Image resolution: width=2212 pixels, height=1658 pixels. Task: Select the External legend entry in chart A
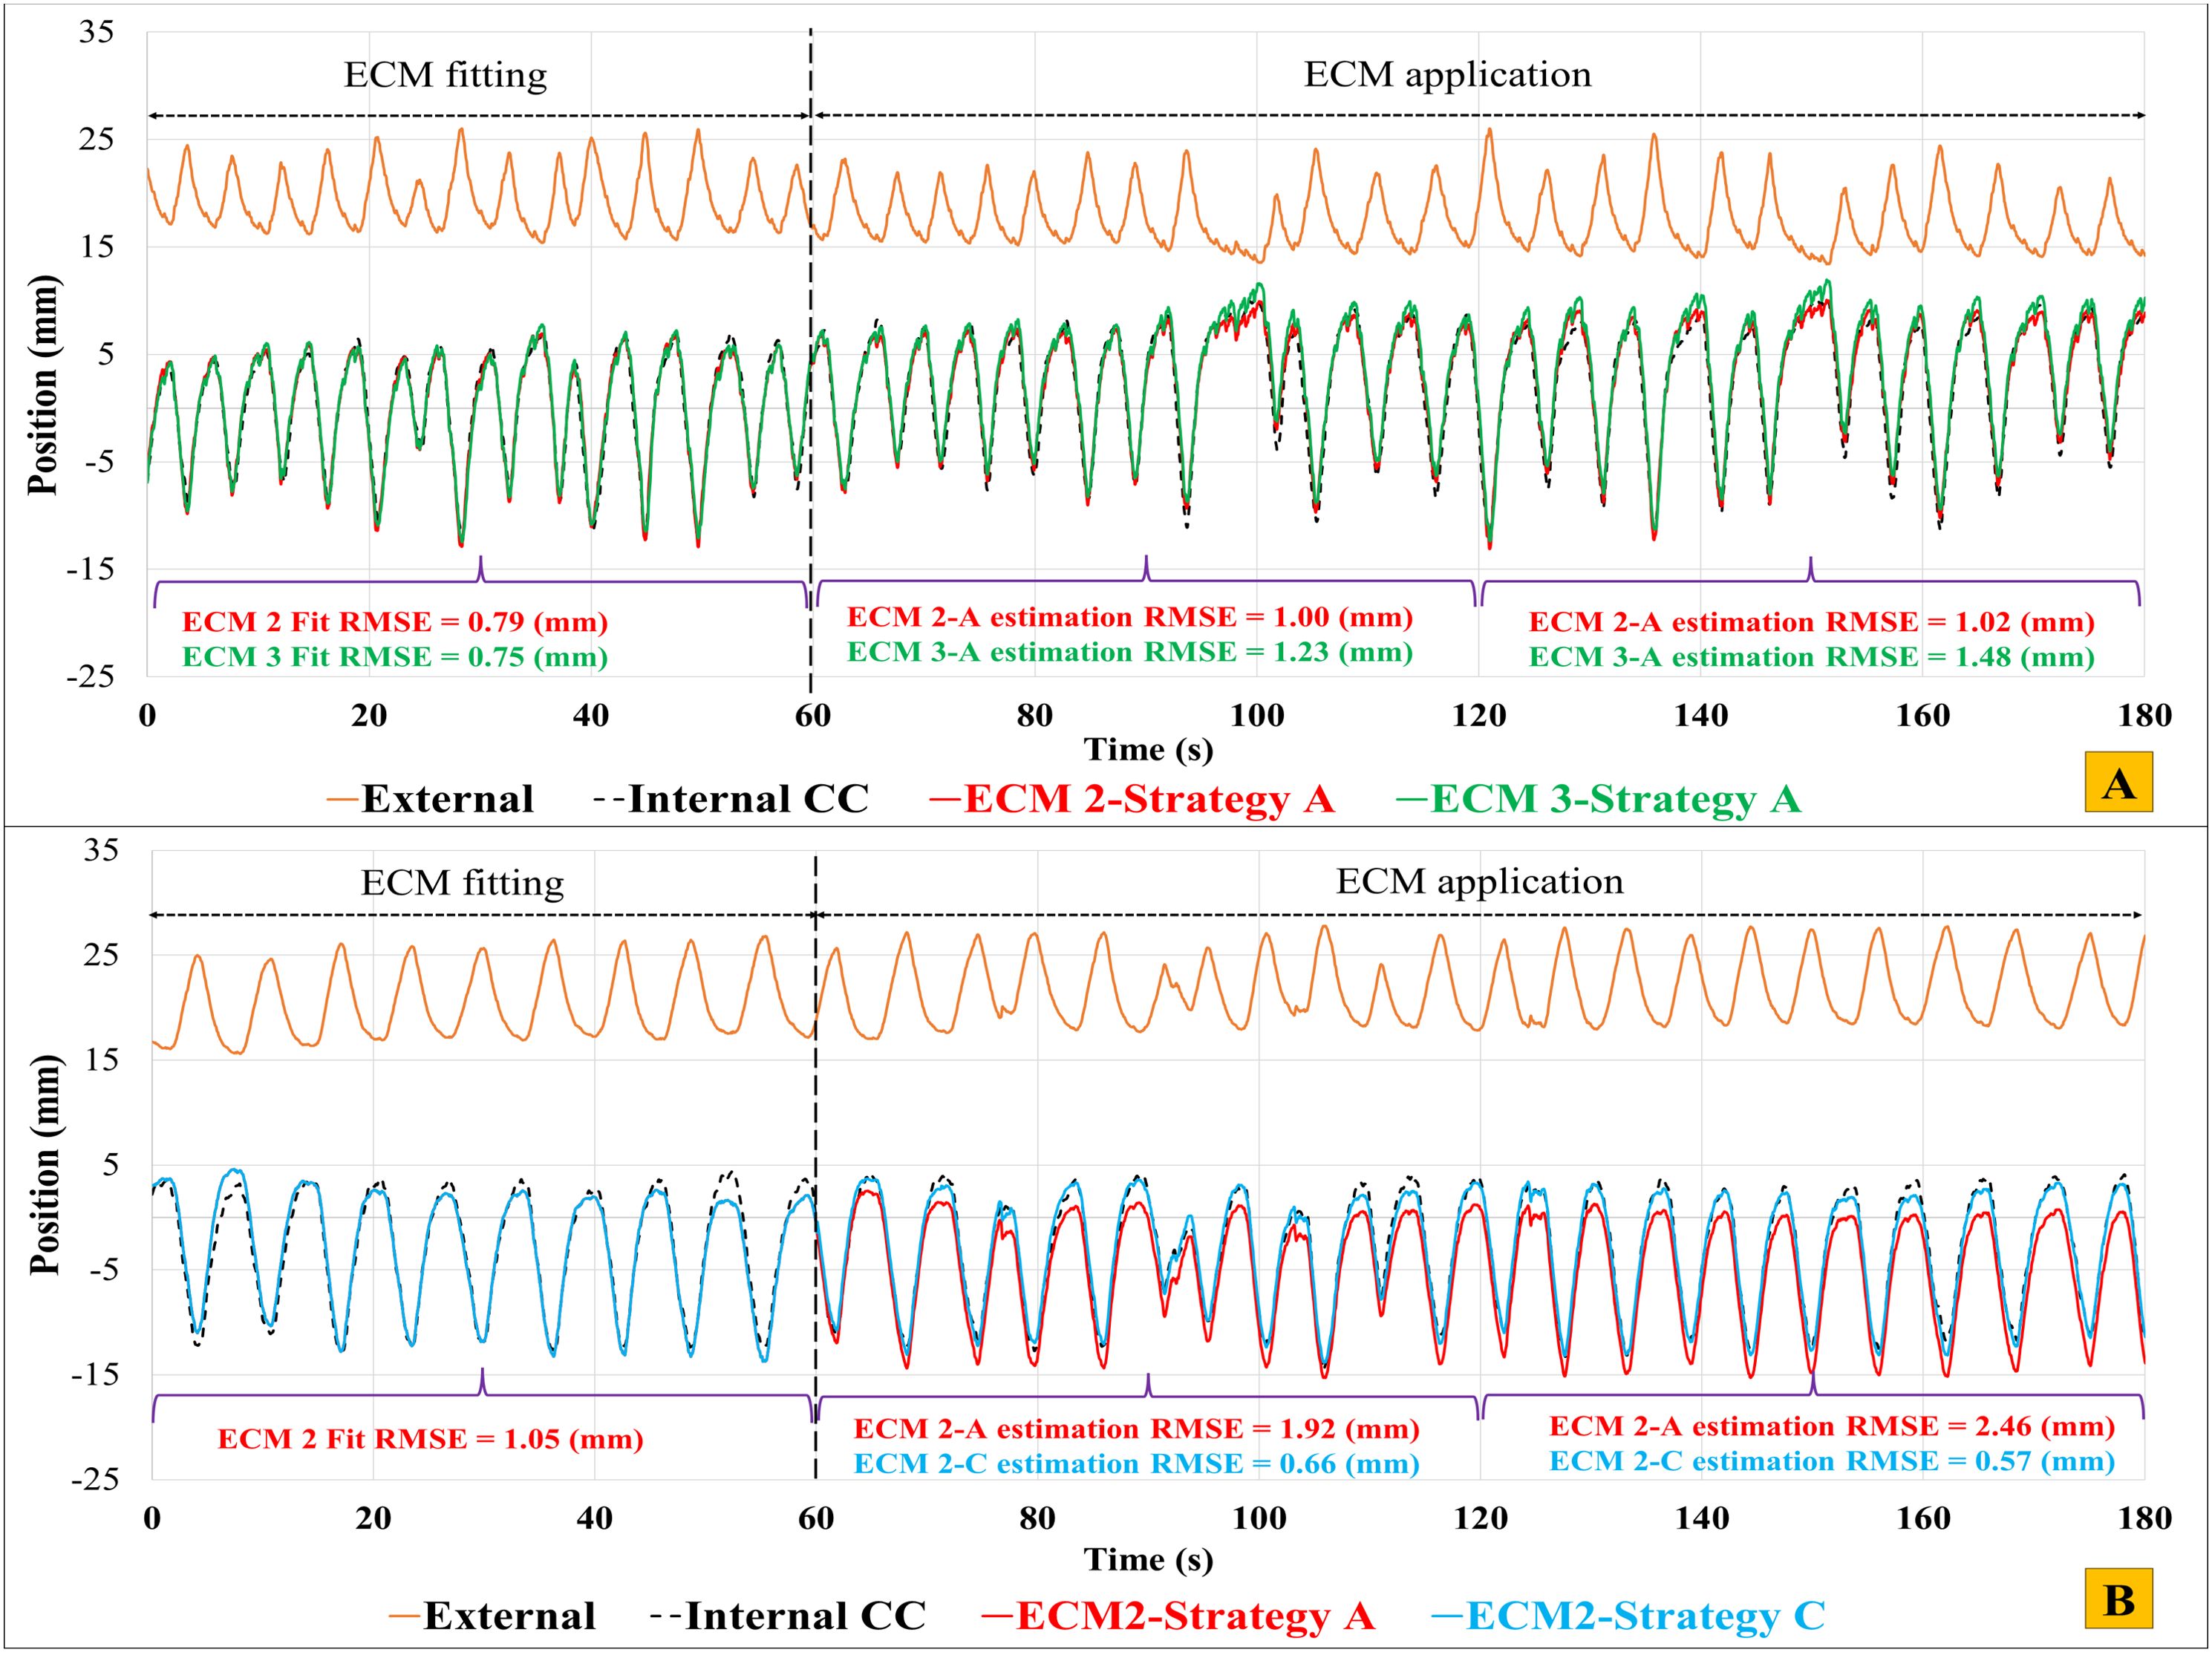coord(430,799)
